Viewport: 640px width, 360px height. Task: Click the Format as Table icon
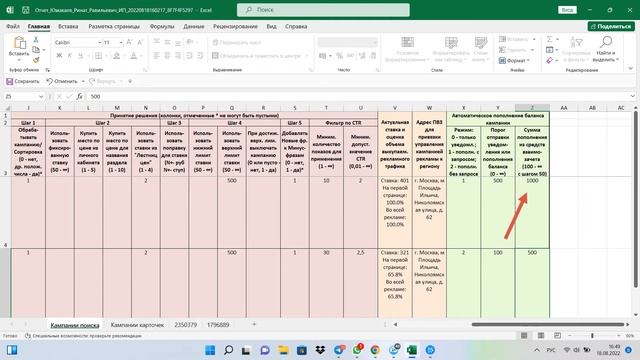point(451,42)
